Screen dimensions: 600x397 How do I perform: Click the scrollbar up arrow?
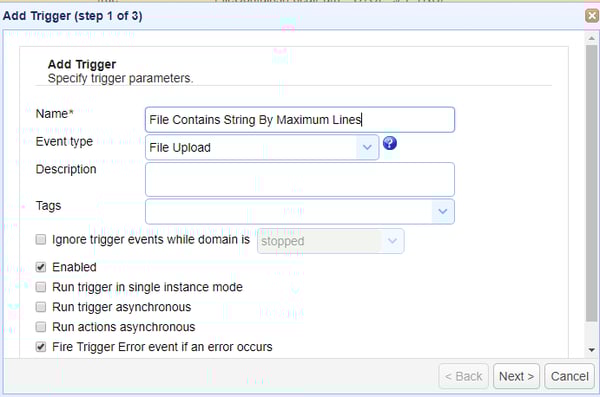(592, 38)
